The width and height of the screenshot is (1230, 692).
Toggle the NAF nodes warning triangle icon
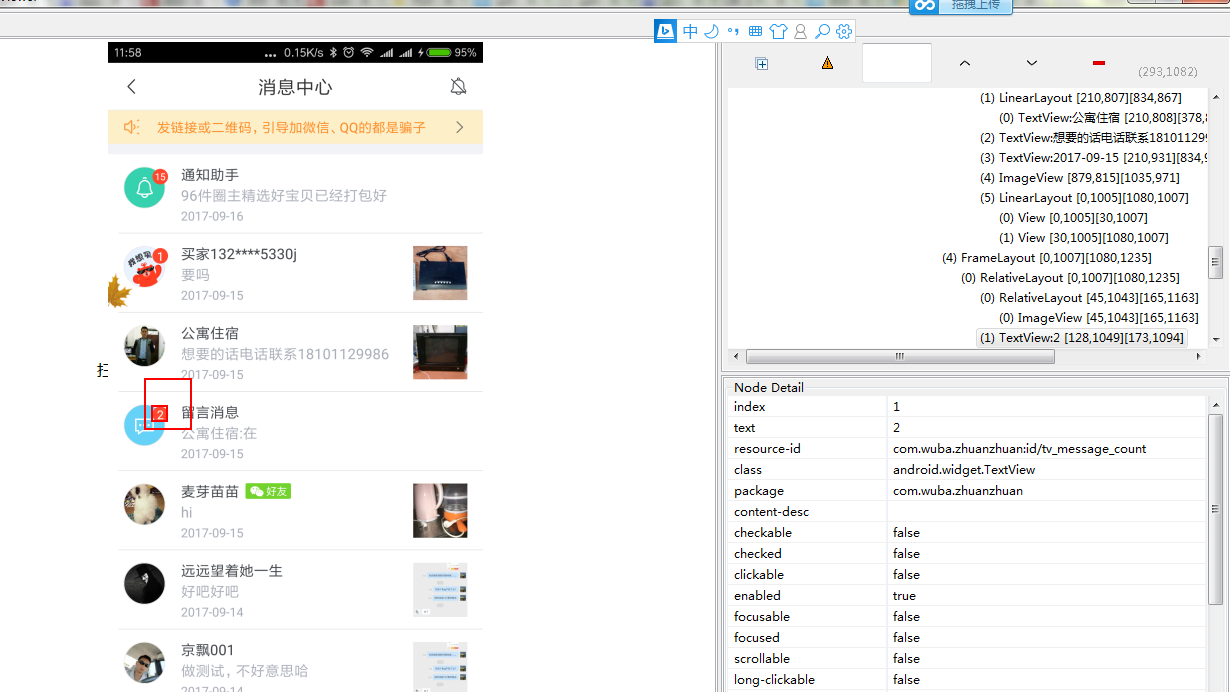(827, 63)
